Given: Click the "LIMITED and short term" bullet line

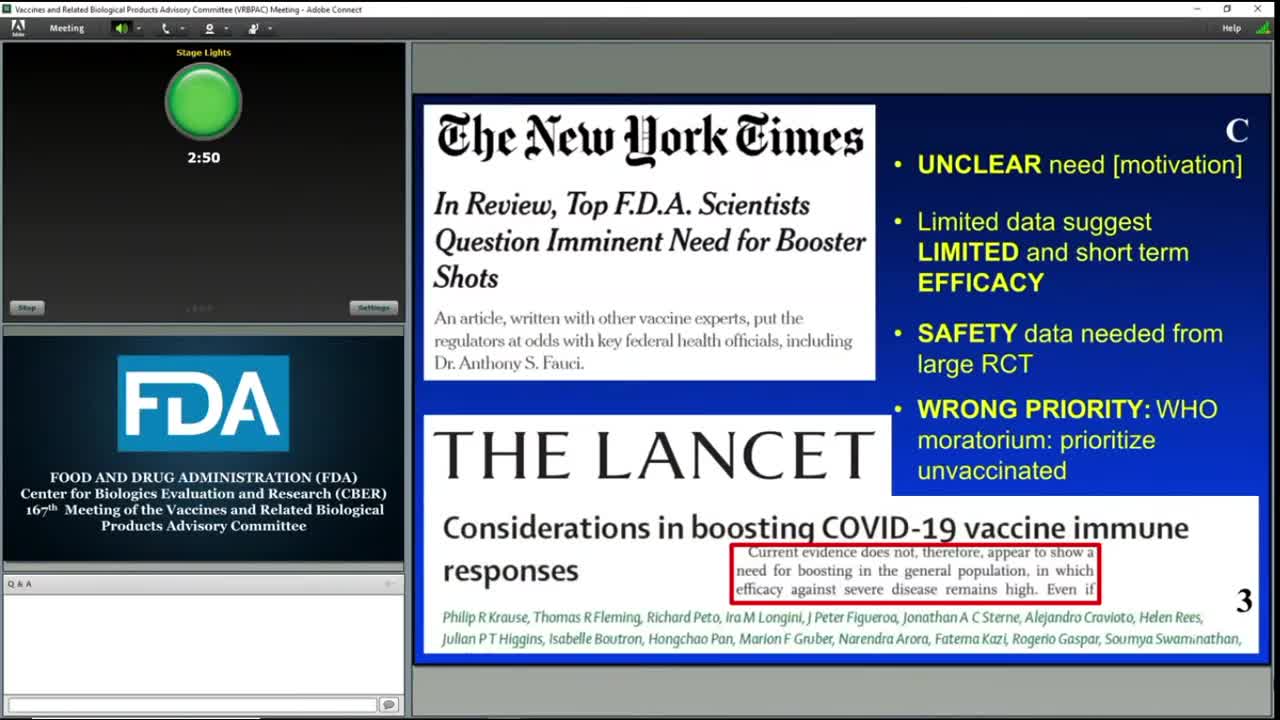Looking at the screenshot, I should click(x=1053, y=252).
